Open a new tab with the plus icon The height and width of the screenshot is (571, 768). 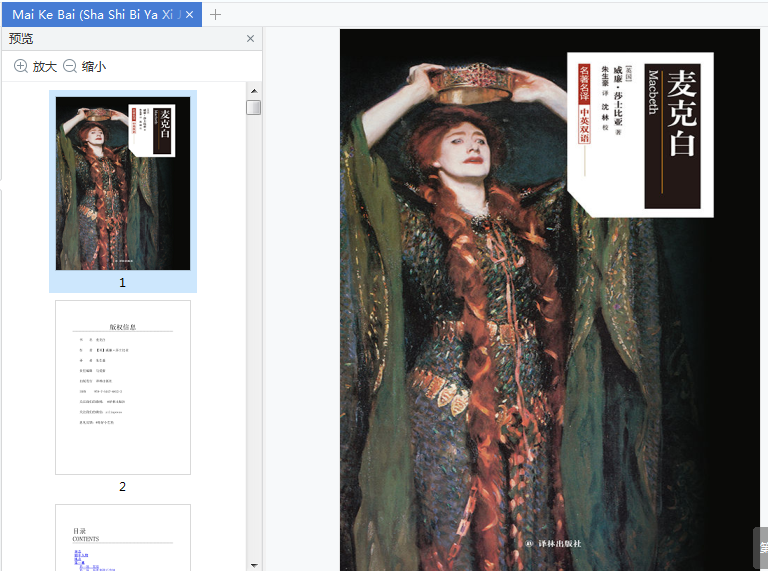point(215,14)
